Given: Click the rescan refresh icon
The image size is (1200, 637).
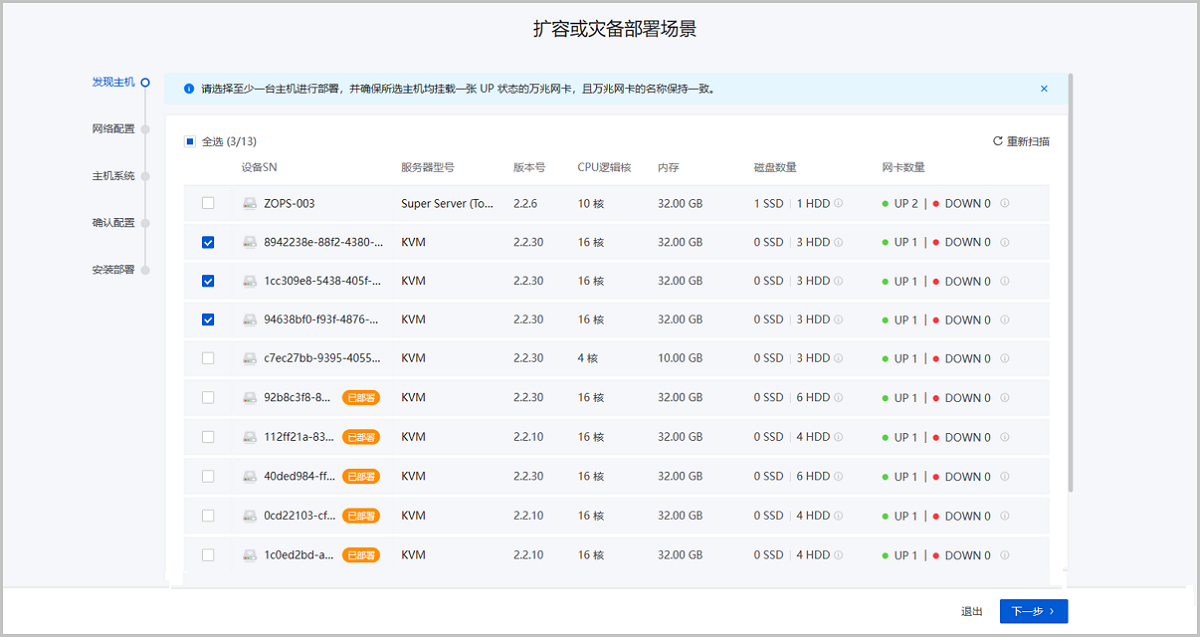Looking at the screenshot, I should [997, 141].
